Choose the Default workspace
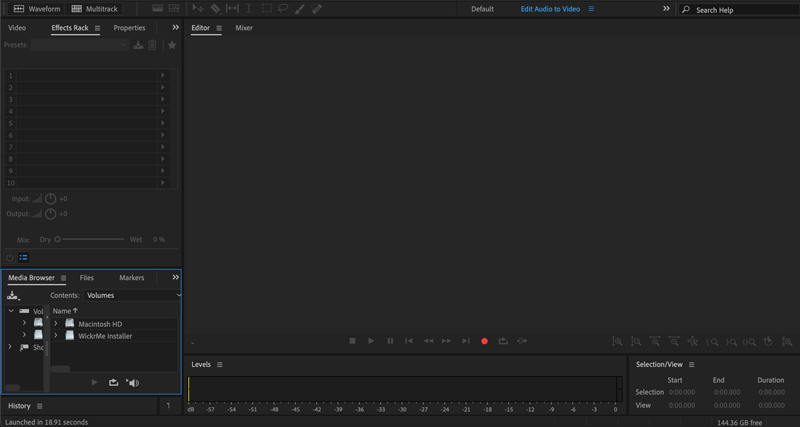The width and height of the screenshot is (800, 427). pyautogui.click(x=482, y=9)
